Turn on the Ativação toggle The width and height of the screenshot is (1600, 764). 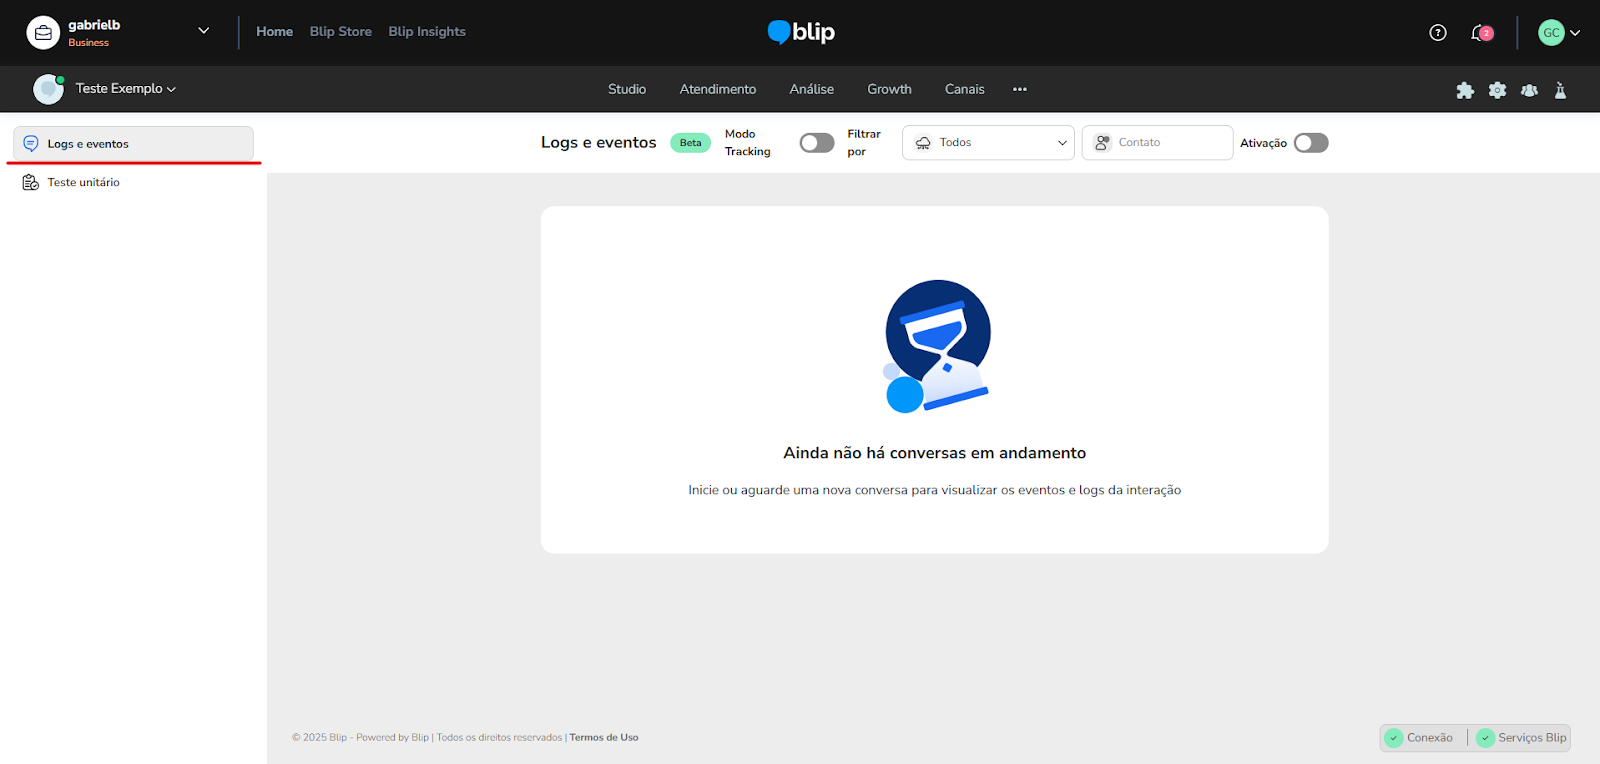point(1311,143)
